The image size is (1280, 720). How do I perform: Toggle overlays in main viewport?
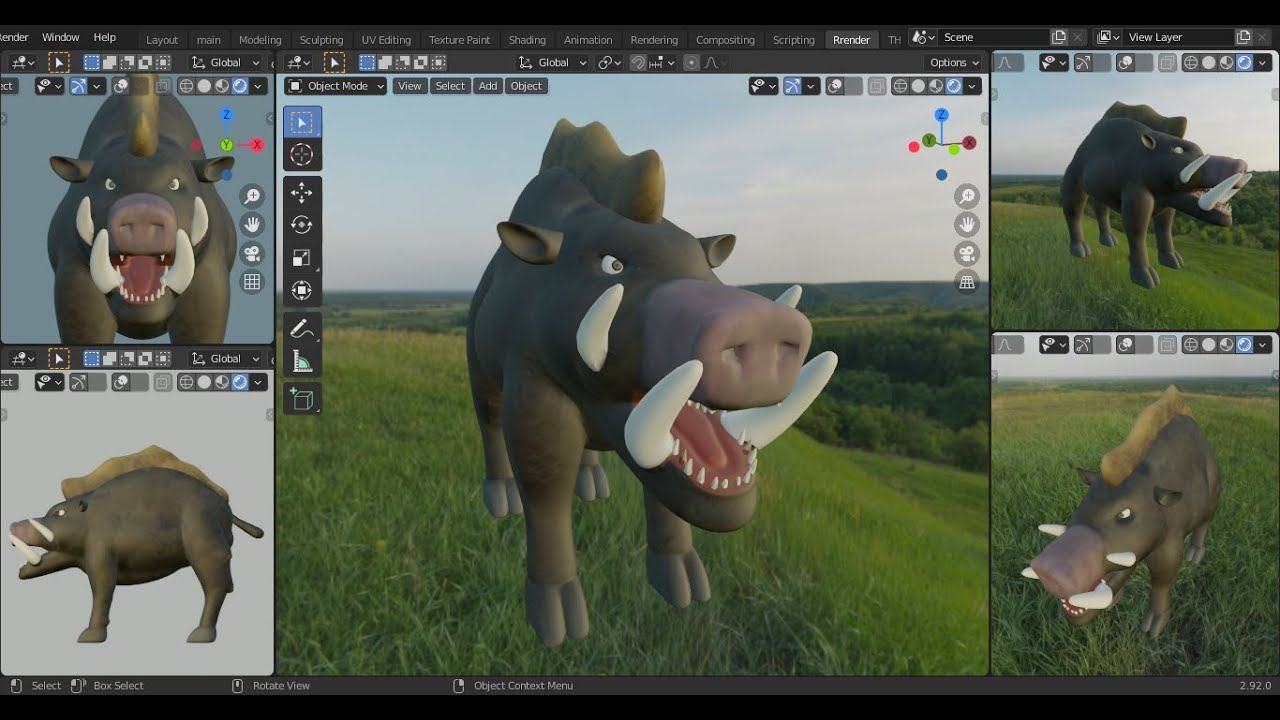pyautogui.click(x=835, y=86)
